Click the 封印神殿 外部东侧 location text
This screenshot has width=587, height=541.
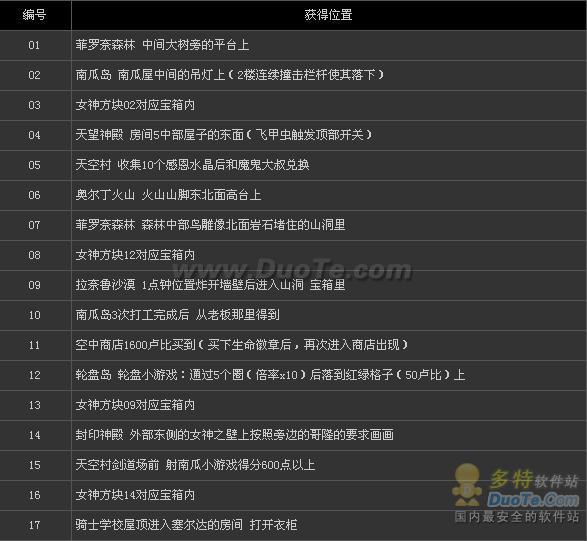coord(235,435)
